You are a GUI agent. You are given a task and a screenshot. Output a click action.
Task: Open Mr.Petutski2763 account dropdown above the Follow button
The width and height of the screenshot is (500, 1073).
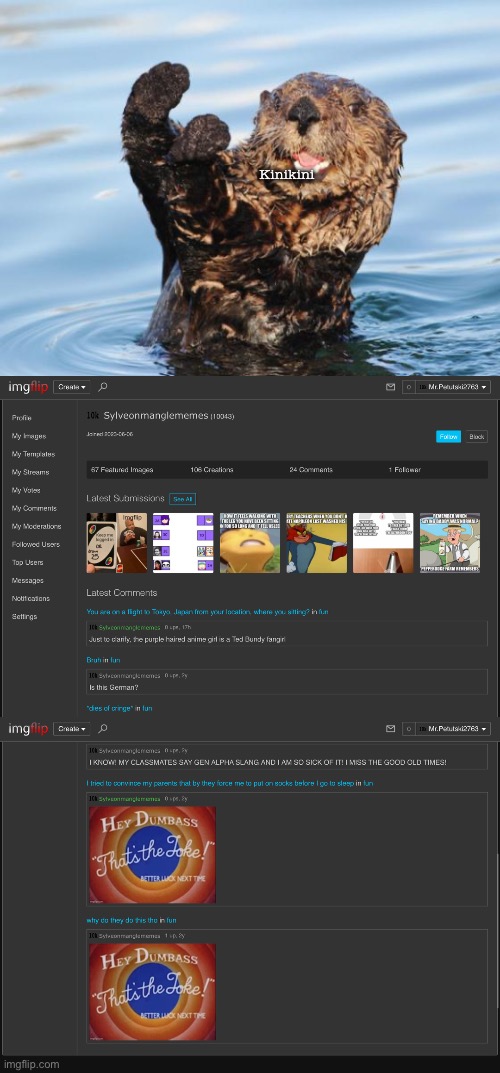[453, 387]
